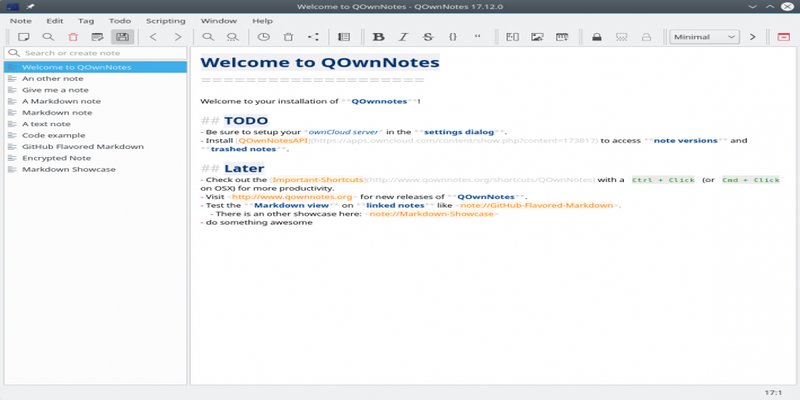
Task: Click the window menu icon left of pin
Action: pos(13,7)
